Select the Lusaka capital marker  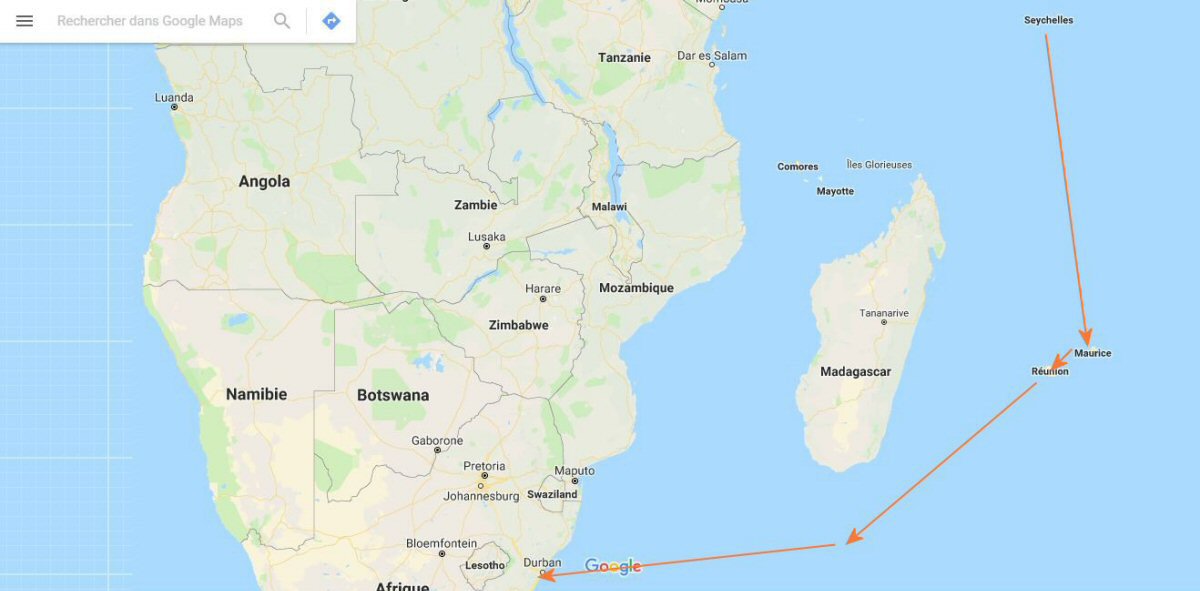tap(487, 248)
